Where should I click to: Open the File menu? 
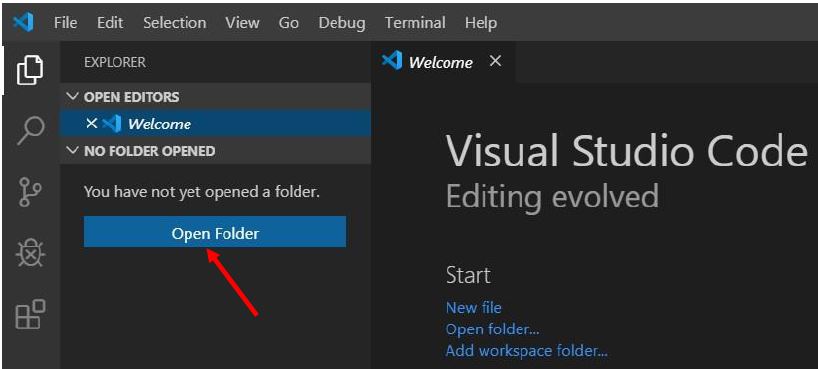[65, 23]
